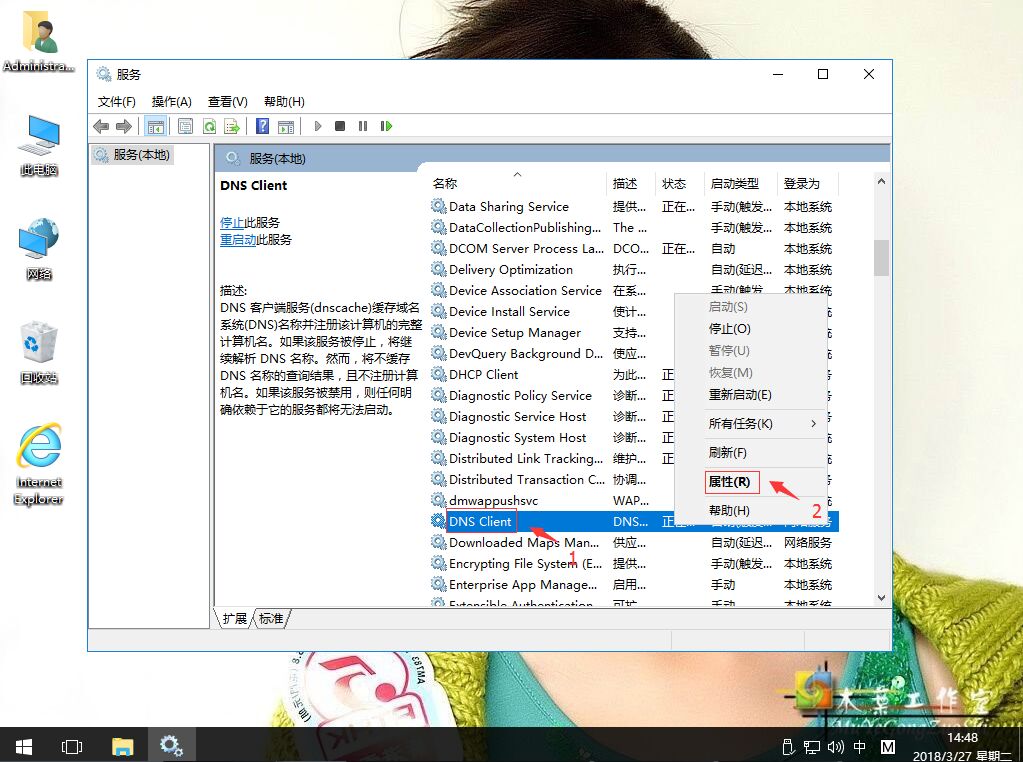Select DCOM Server Process Launcher row
The image size is (1023, 762).
(634, 249)
